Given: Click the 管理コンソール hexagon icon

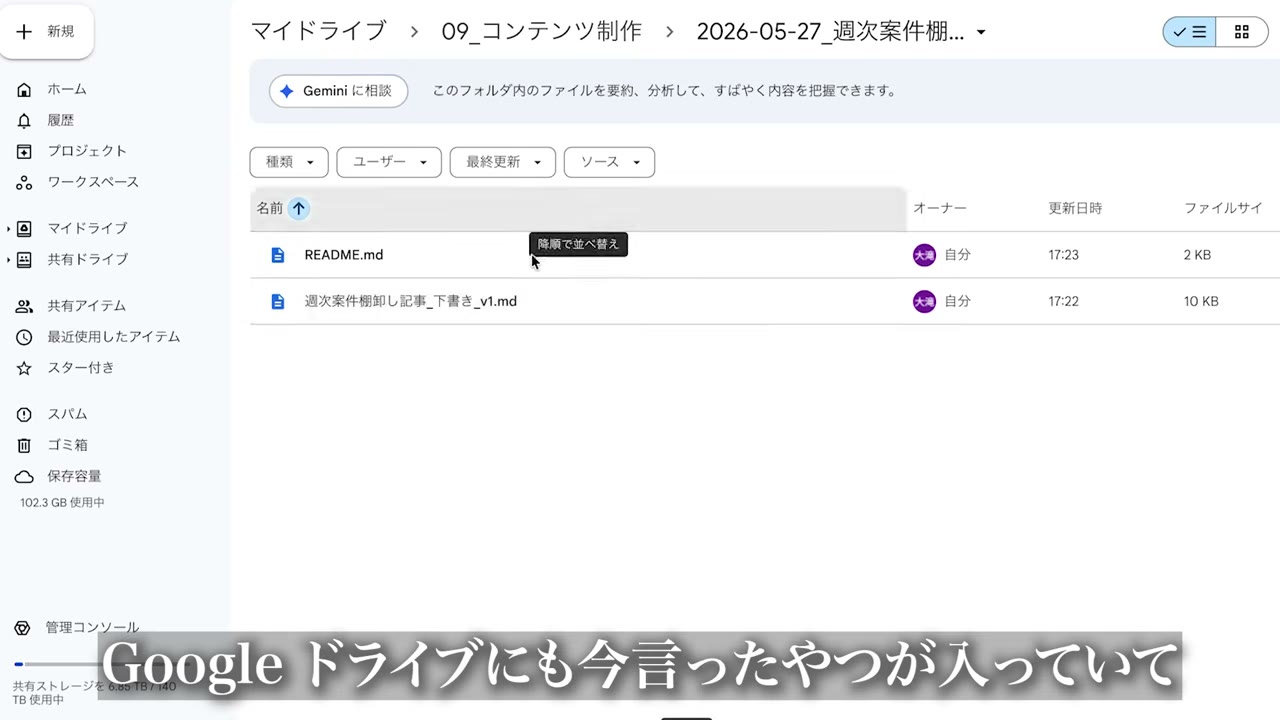Looking at the screenshot, I should 22,628.
